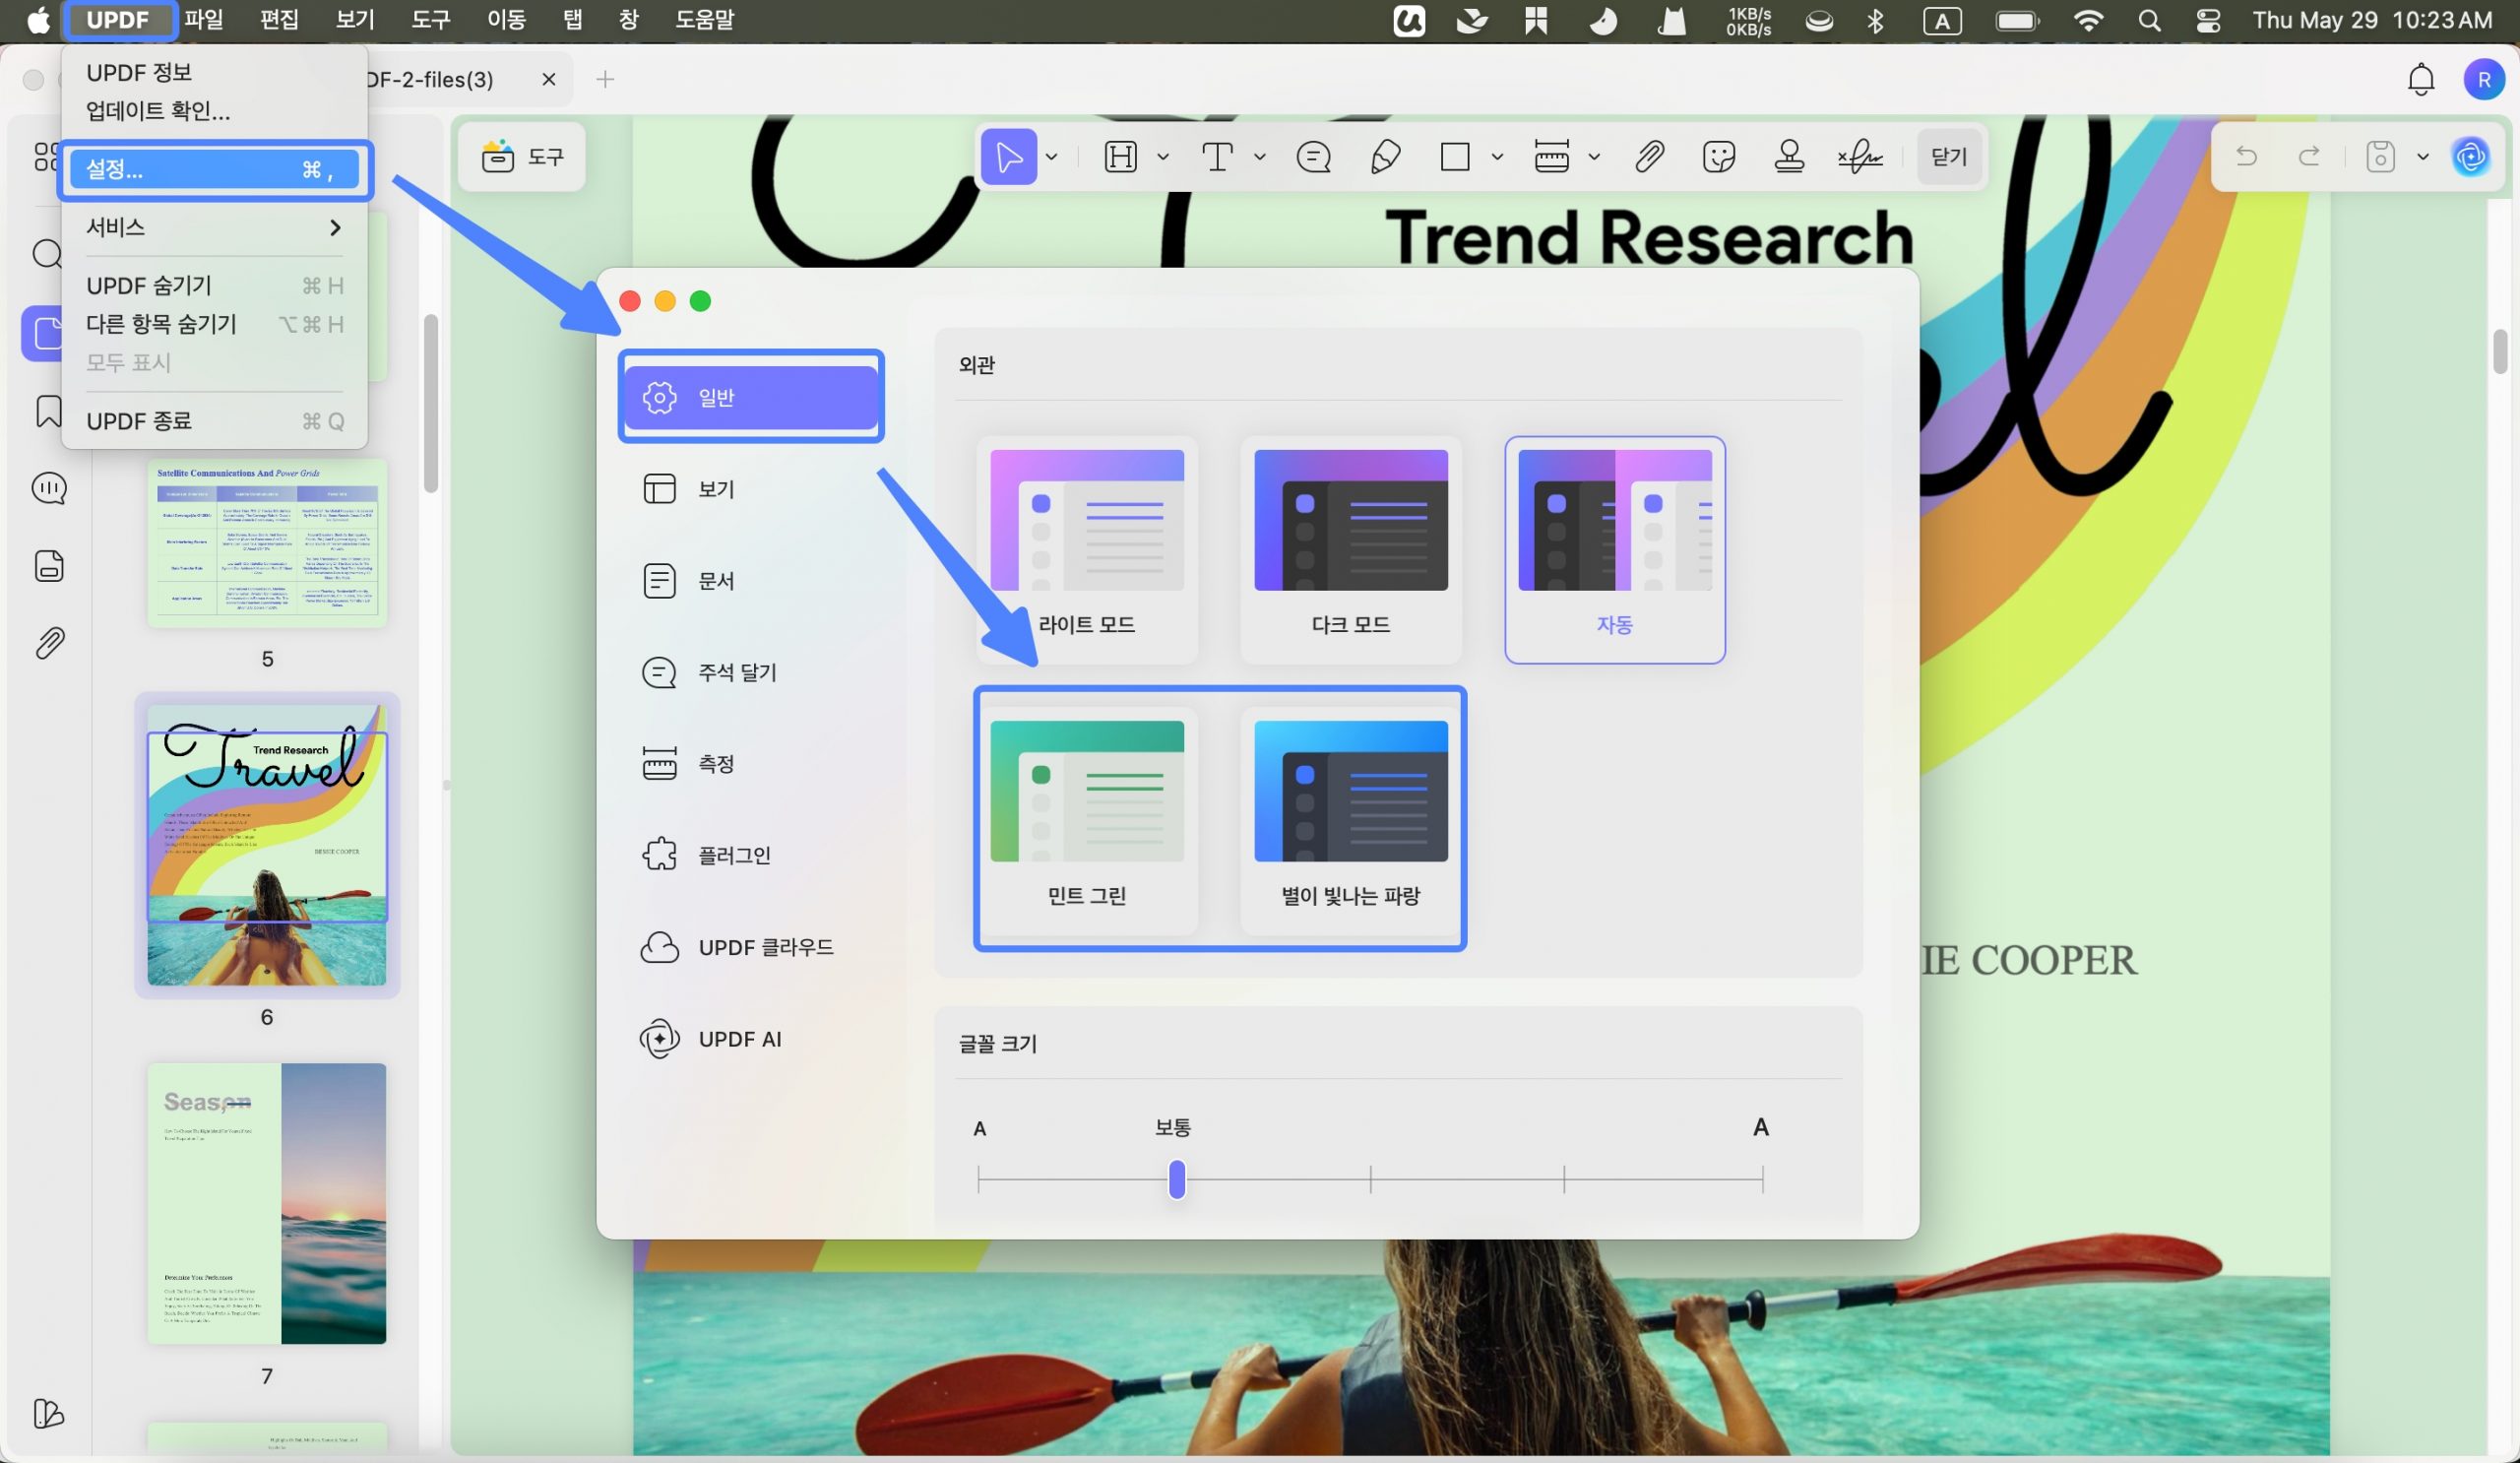Open the 주석 달기 settings tab

point(751,672)
